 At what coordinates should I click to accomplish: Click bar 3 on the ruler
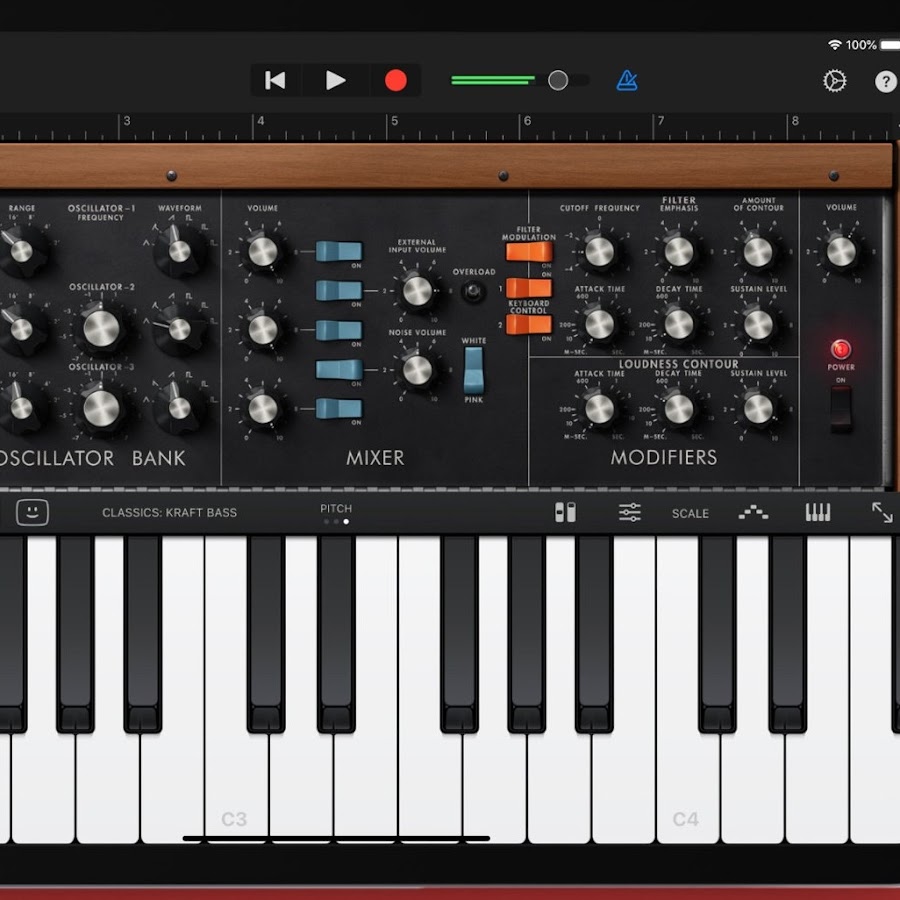[127, 121]
